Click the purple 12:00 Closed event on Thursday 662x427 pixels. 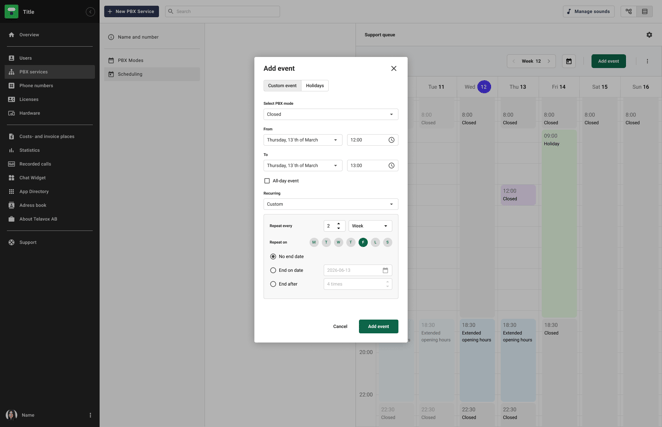pos(518,195)
